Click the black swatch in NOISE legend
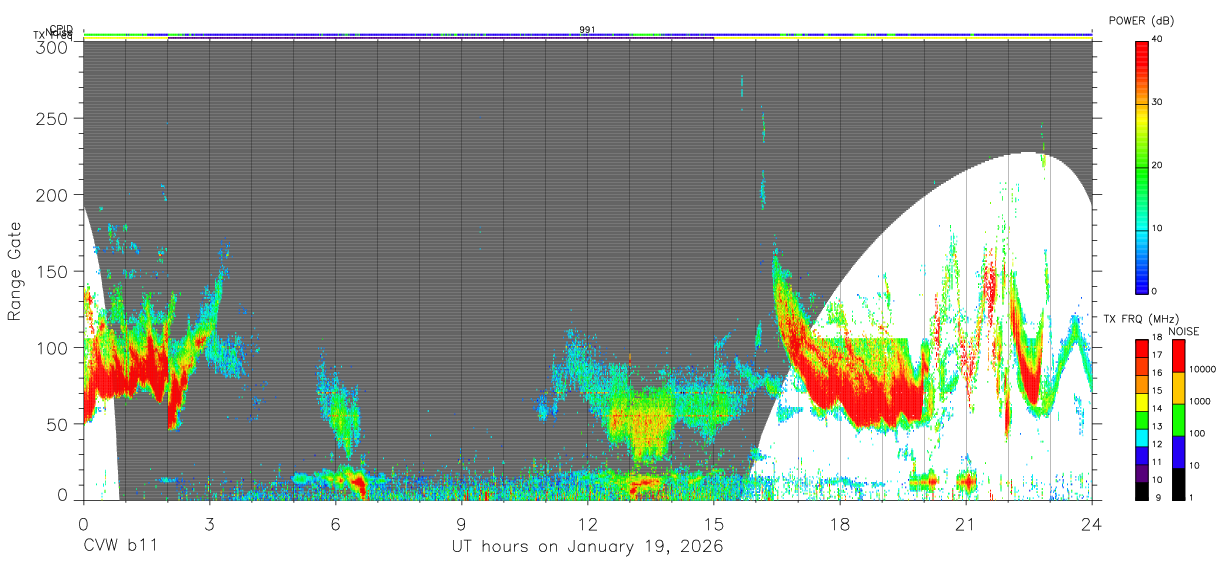Image resolution: width=1228 pixels, height=567 pixels. (x=1177, y=484)
